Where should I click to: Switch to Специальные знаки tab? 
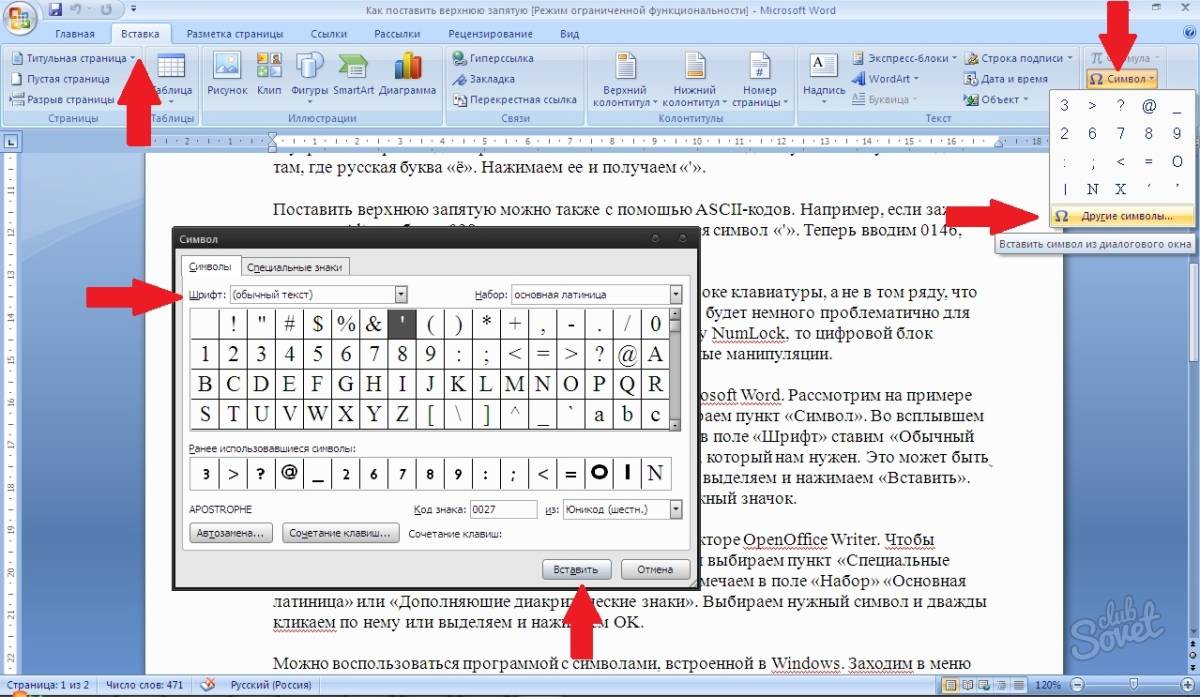pos(294,267)
